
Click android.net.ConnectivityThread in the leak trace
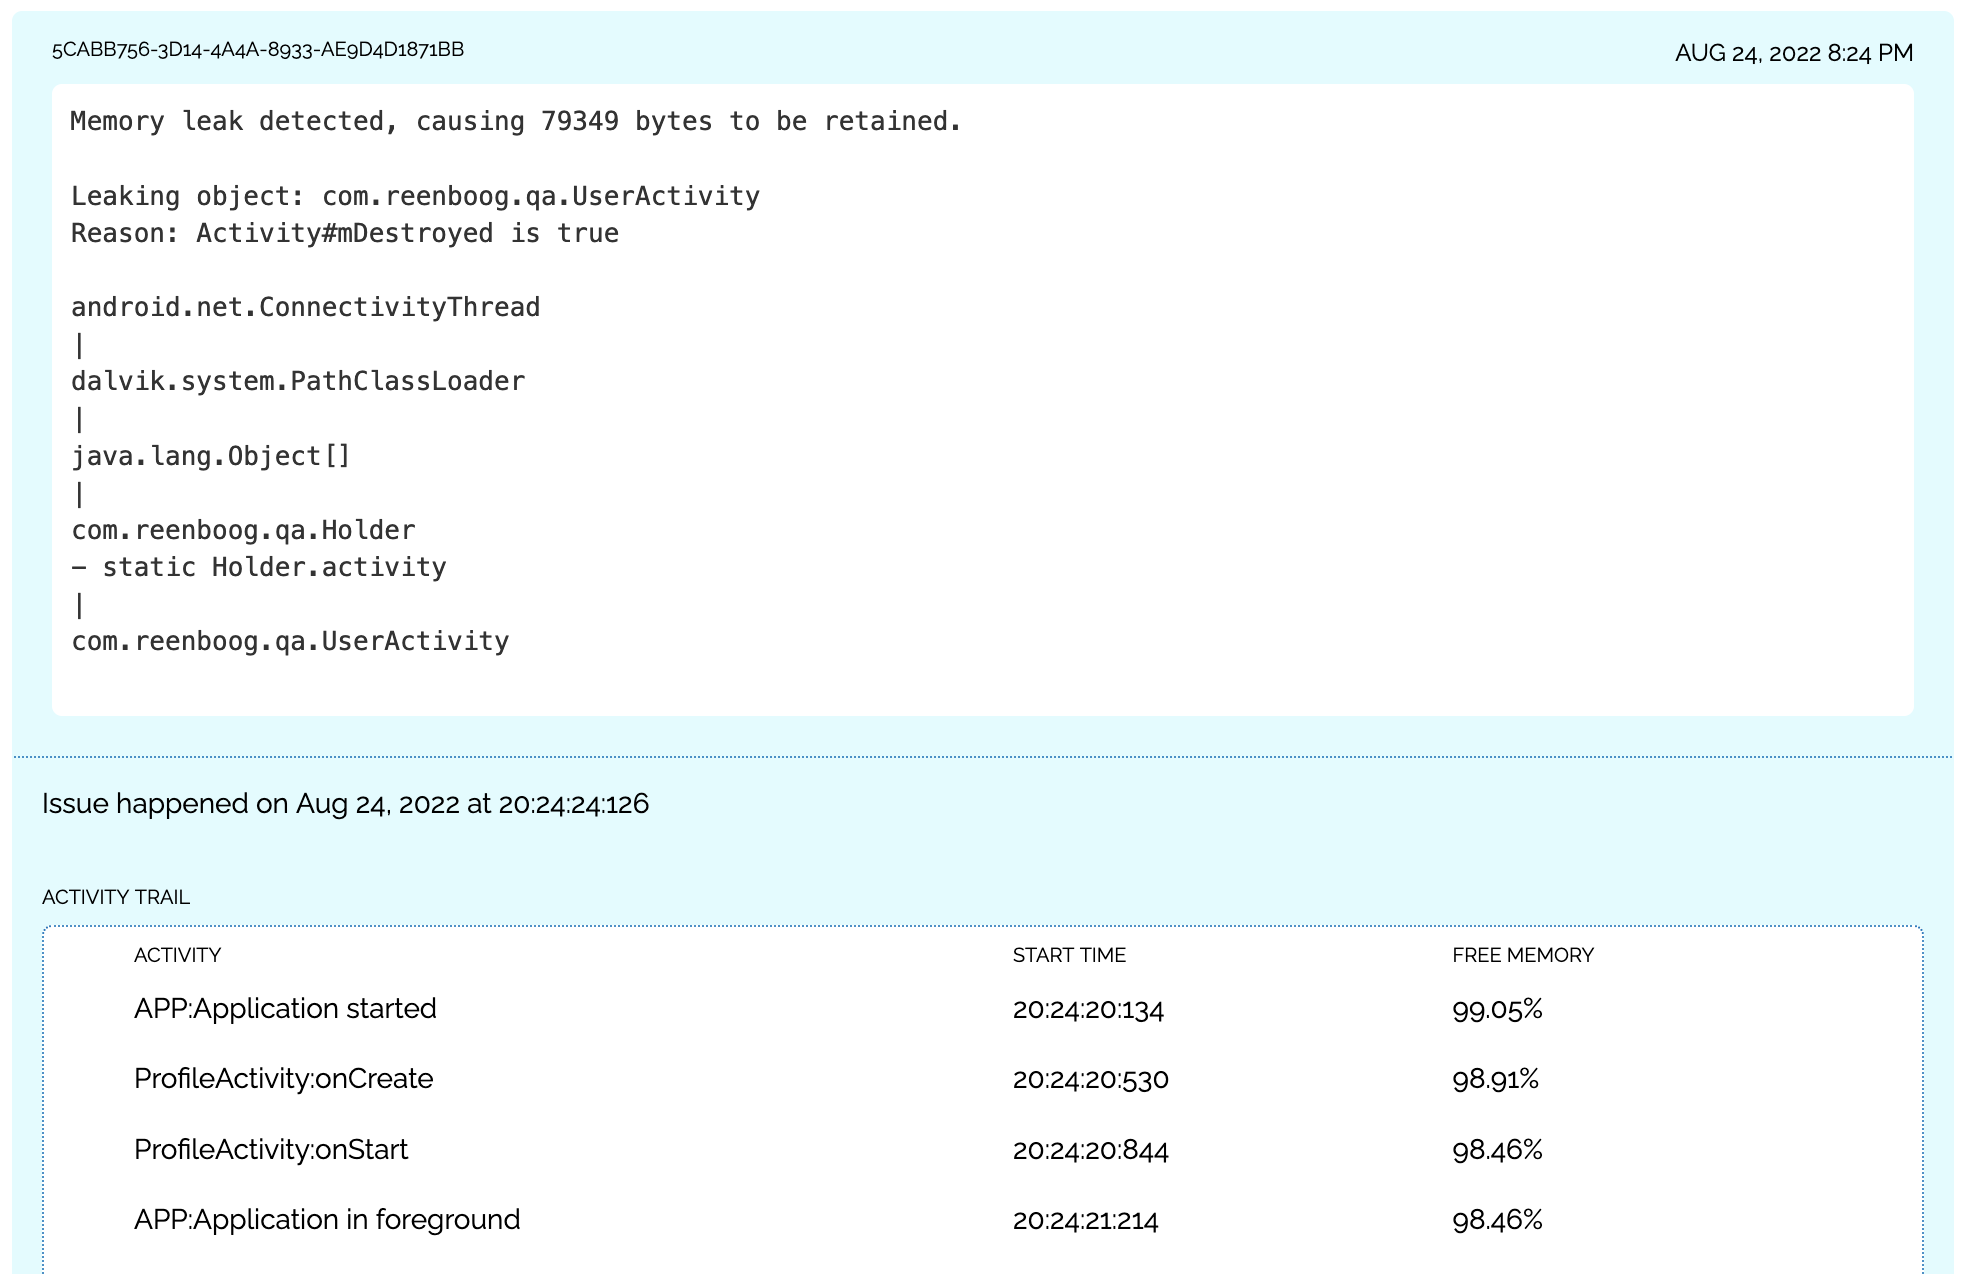(x=305, y=307)
